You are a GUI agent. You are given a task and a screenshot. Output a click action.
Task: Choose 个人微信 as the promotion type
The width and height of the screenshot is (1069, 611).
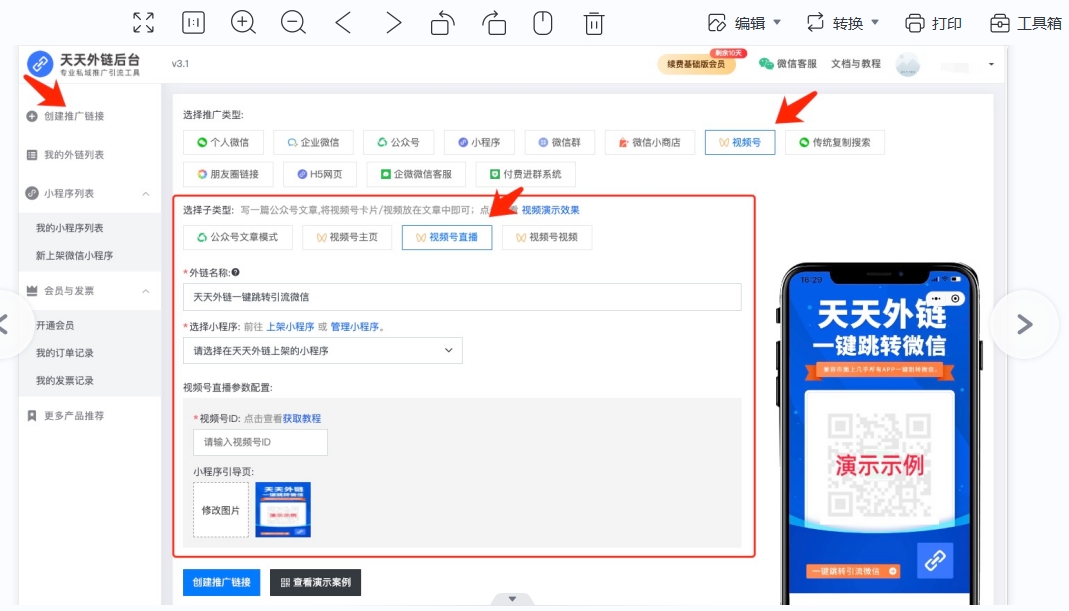(223, 143)
